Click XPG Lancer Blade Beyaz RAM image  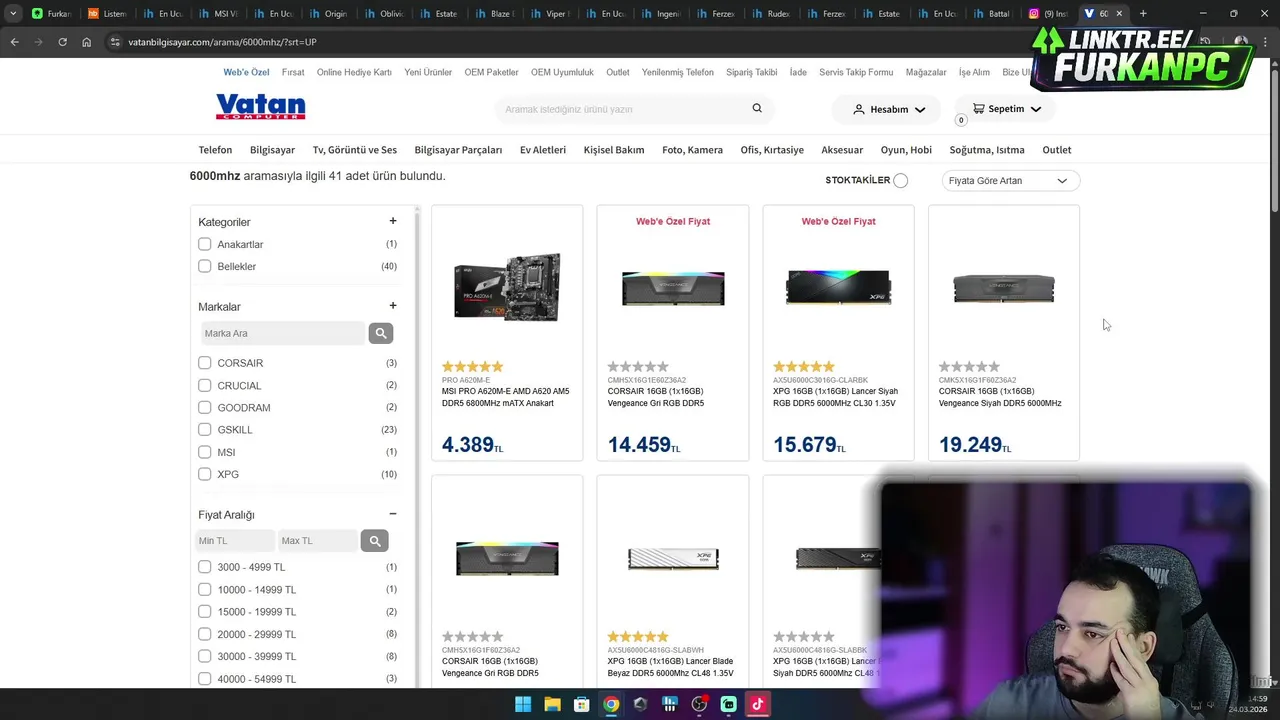click(x=673, y=558)
